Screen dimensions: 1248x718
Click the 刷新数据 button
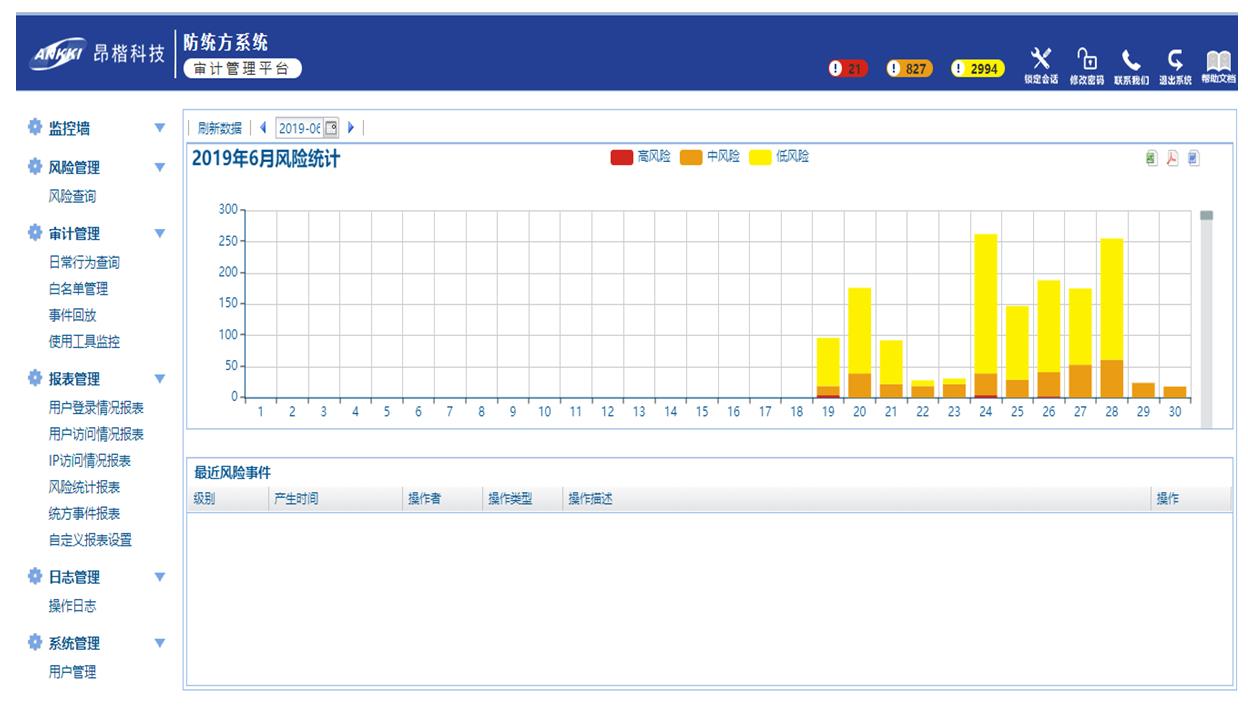click(x=219, y=128)
